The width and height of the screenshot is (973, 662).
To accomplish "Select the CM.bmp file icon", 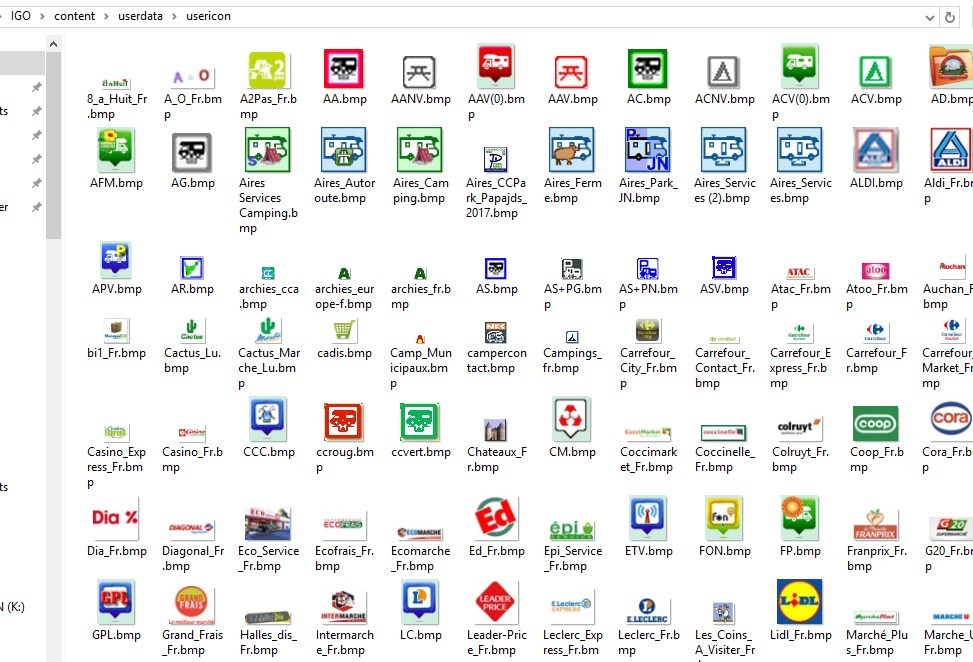I will coord(571,419).
